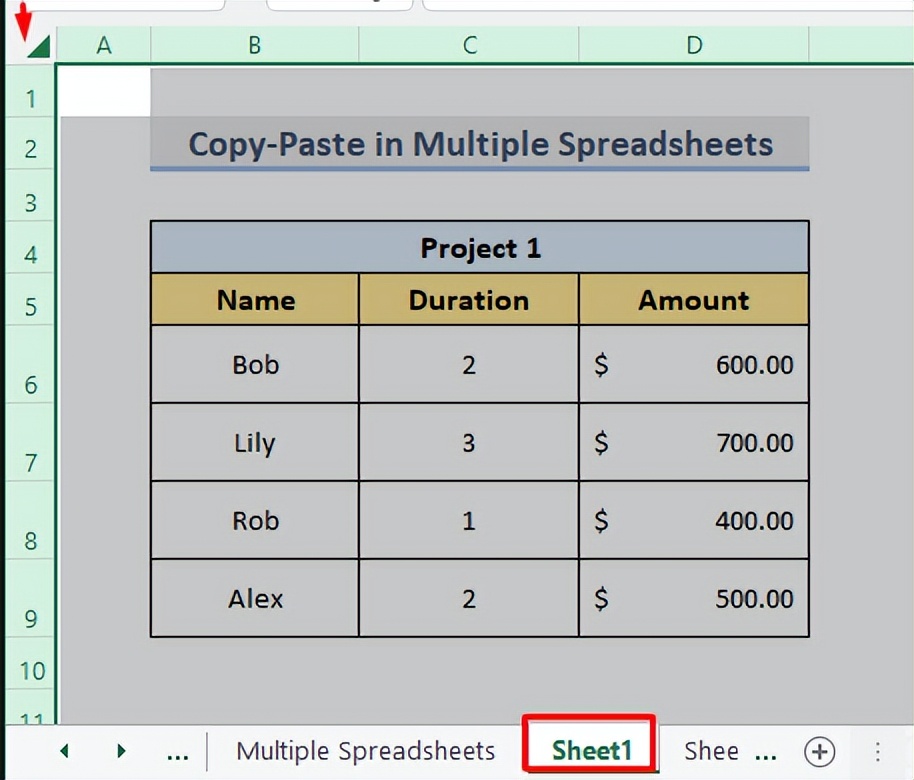Select column B header
The width and height of the screenshot is (914, 780).
point(255,45)
